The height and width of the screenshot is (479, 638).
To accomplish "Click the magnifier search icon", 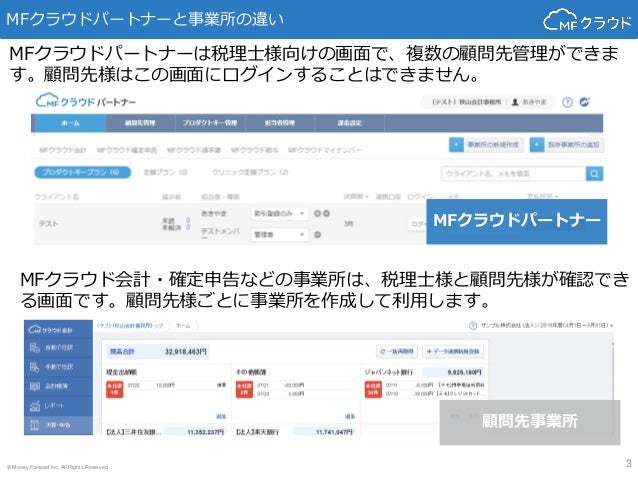I will 594,174.
